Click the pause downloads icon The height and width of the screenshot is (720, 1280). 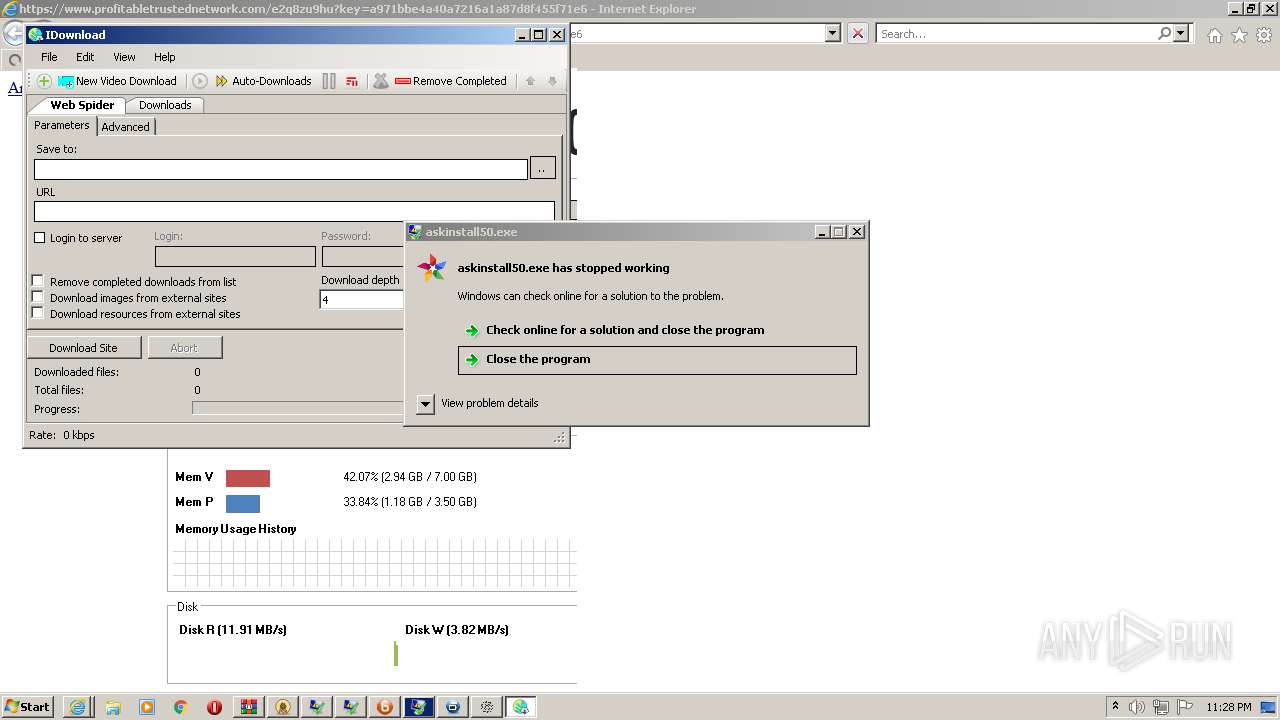(329, 81)
